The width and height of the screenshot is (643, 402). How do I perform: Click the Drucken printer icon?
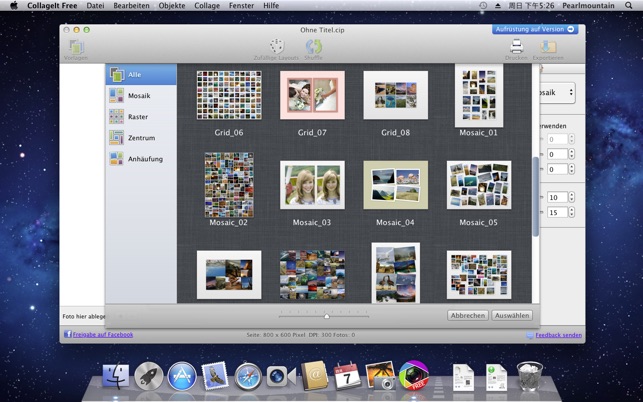tap(516, 46)
